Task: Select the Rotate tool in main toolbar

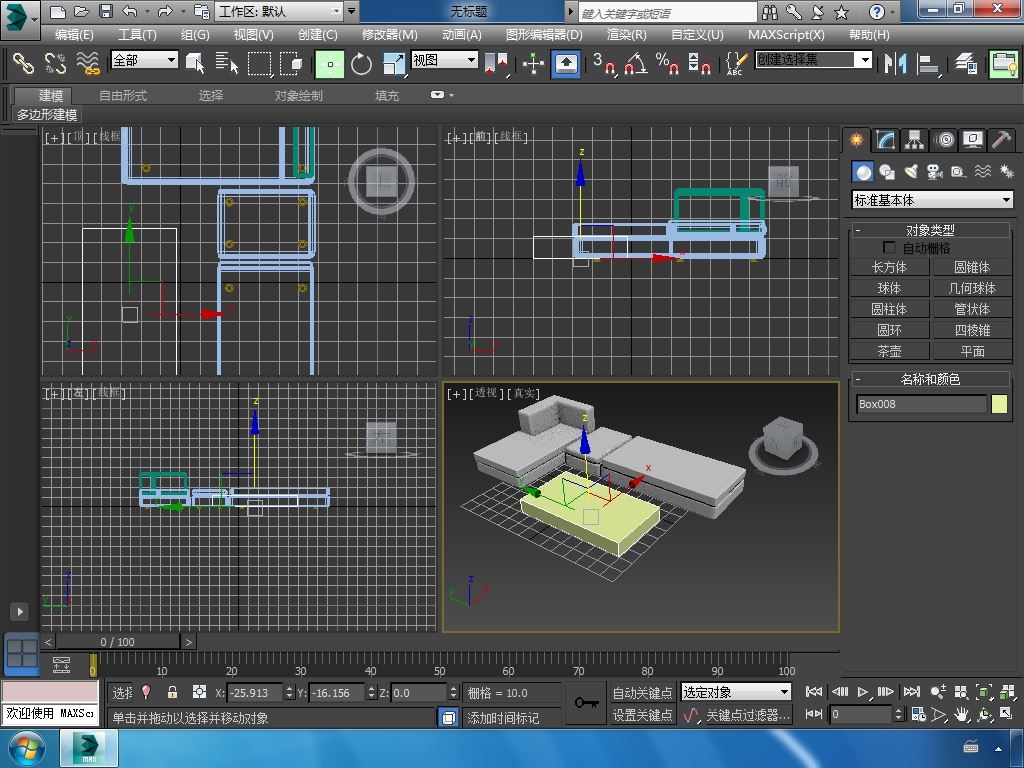Action: (361, 64)
